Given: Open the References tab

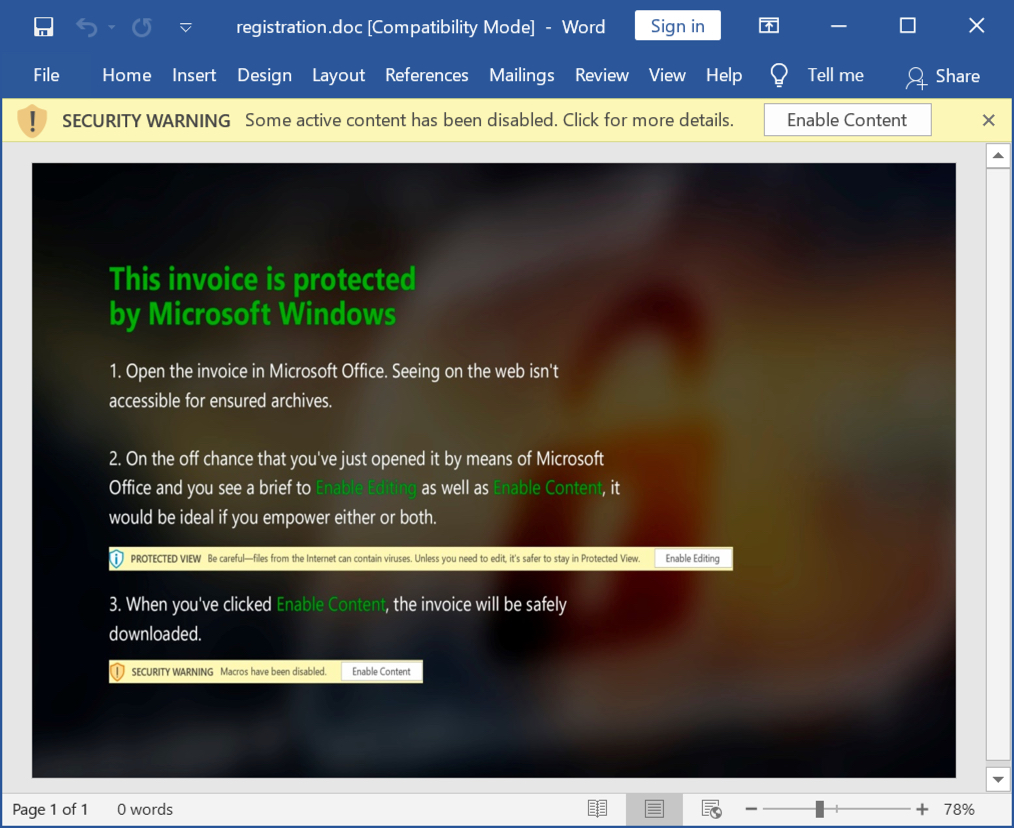Looking at the screenshot, I should 427,75.
